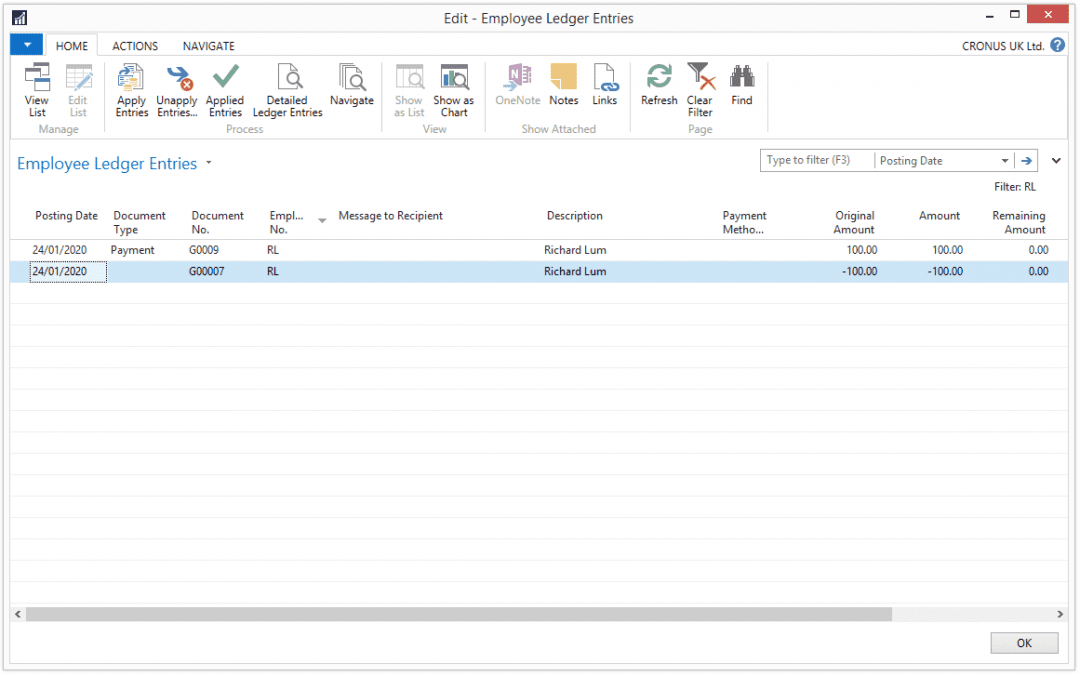The width and height of the screenshot is (1080, 676).
Task: Open the record in OneNote
Action: [517, 90]
